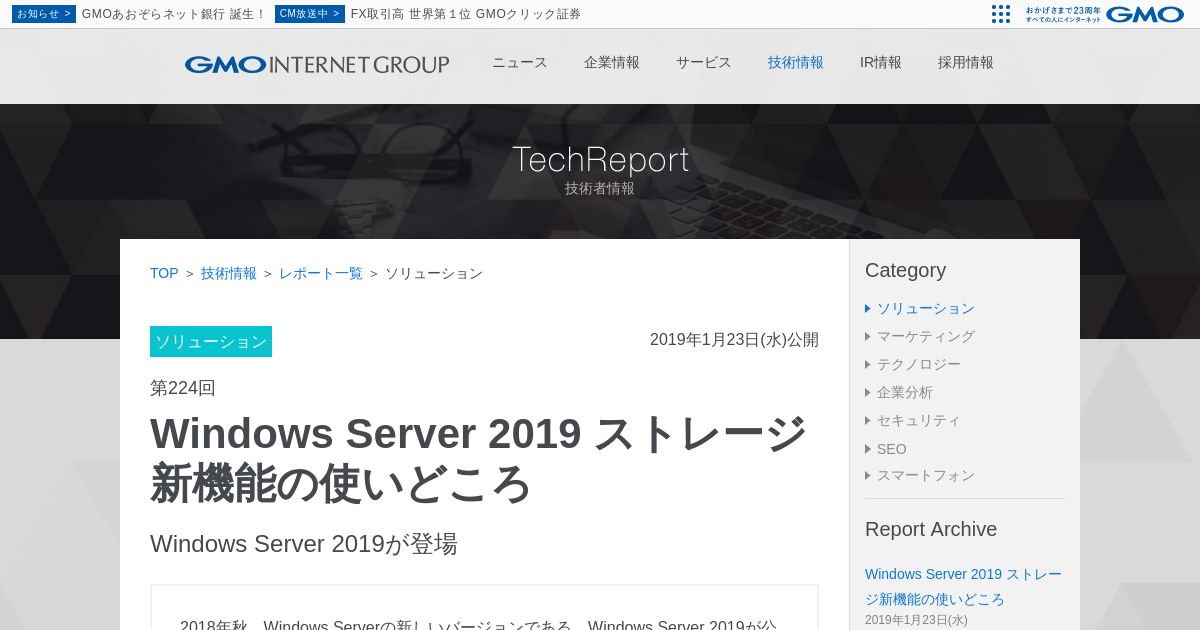Click the Category sidebar heading

[905, 270]
